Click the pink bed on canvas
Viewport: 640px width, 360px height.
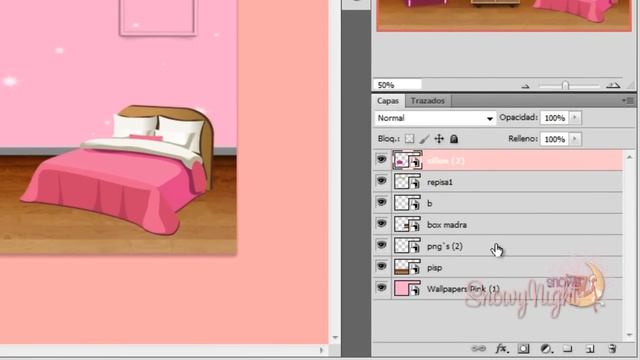(x=118, y=171)
